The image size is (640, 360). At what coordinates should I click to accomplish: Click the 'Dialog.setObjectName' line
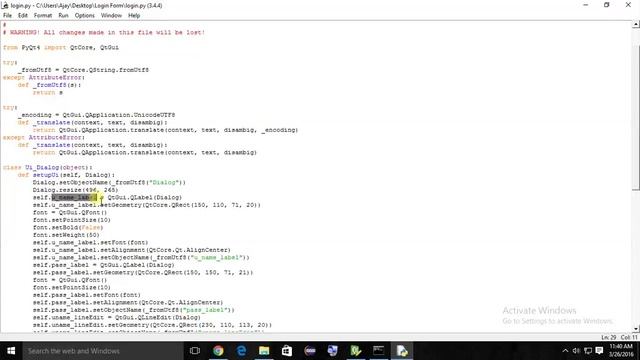(x=109, y=182)
